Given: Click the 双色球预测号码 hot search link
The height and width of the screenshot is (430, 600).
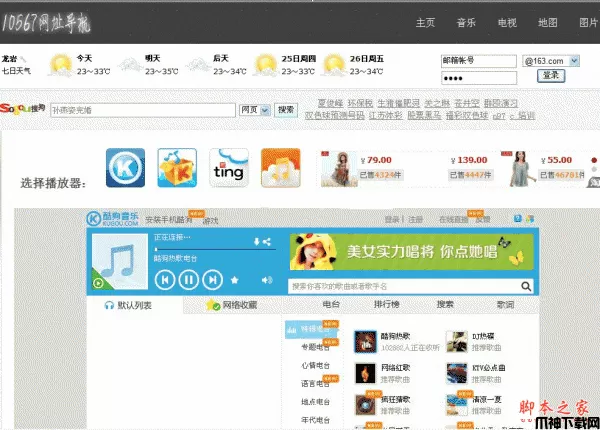Looking at the screenshot, I should [334, 116].
